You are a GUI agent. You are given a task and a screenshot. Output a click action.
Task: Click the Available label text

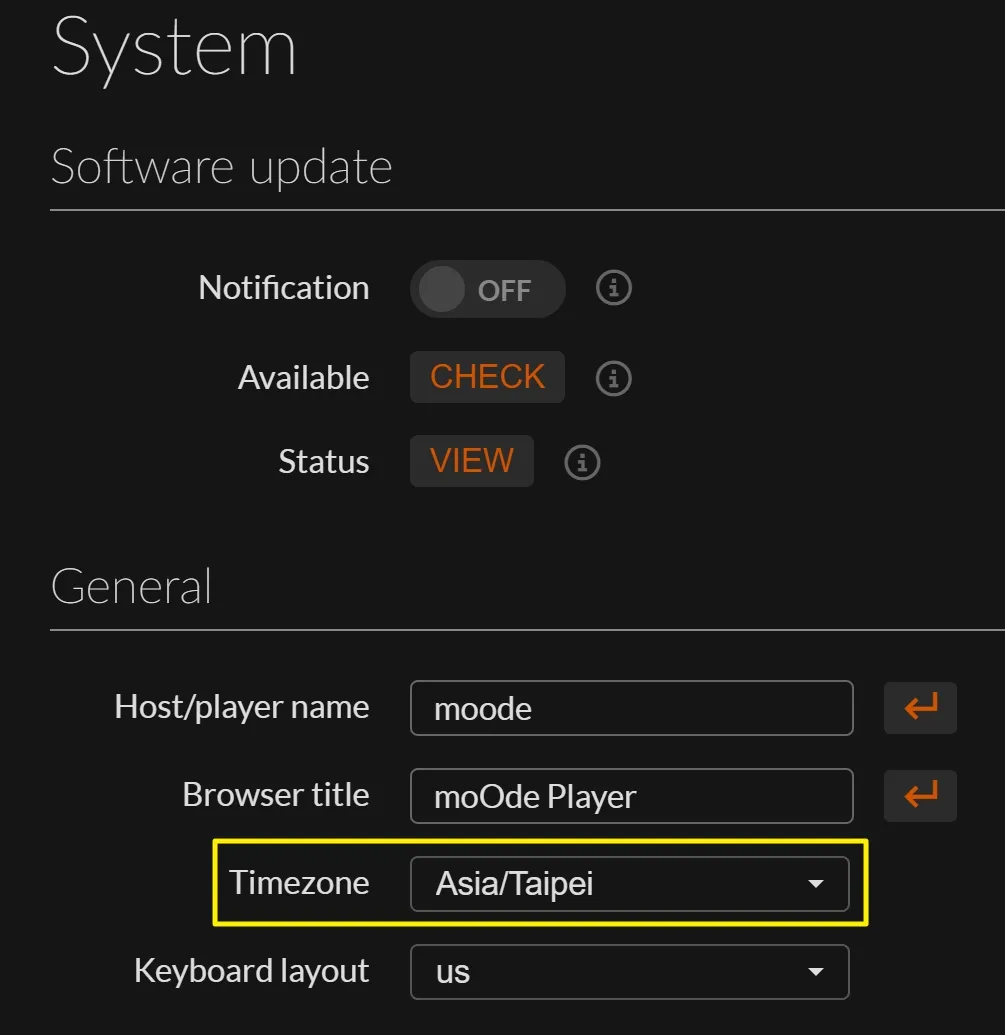click(304, 378)
